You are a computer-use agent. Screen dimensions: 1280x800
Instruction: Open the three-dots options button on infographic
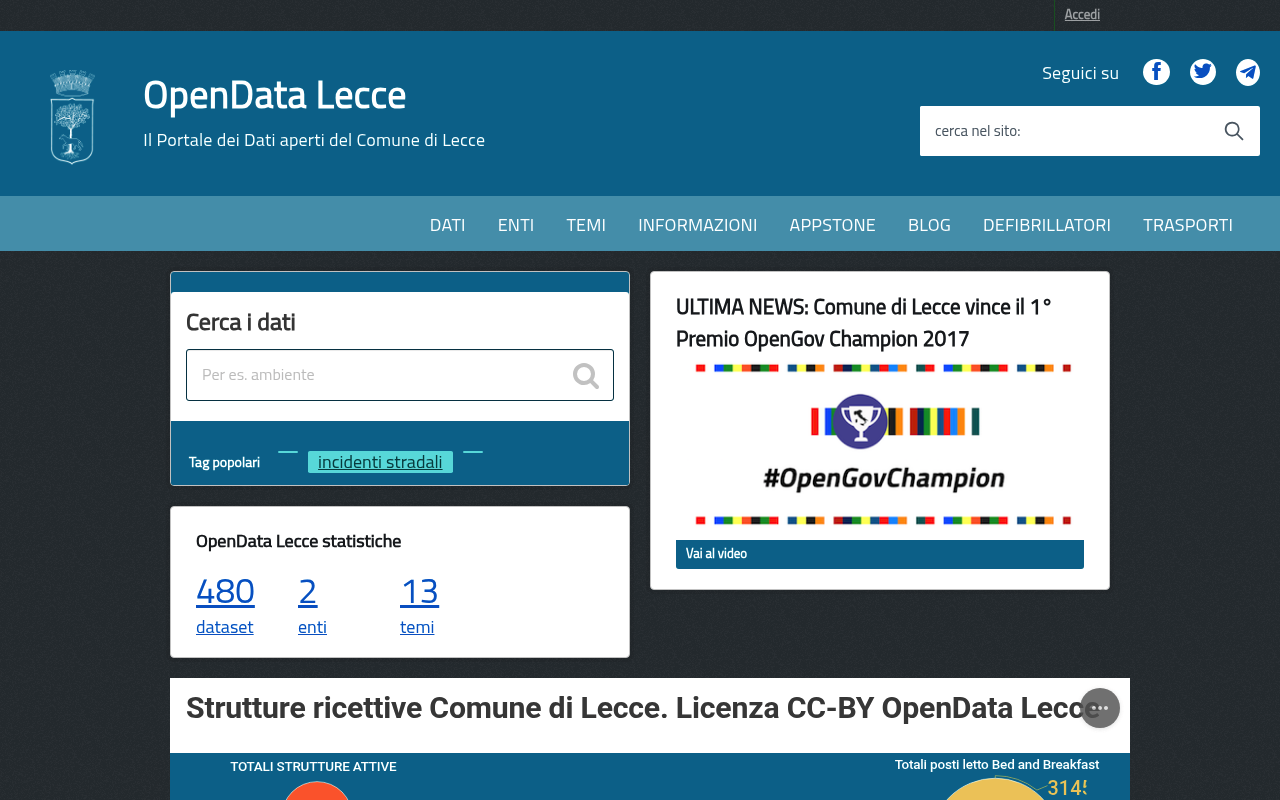pyautogui.click(x=1100, y=708)
